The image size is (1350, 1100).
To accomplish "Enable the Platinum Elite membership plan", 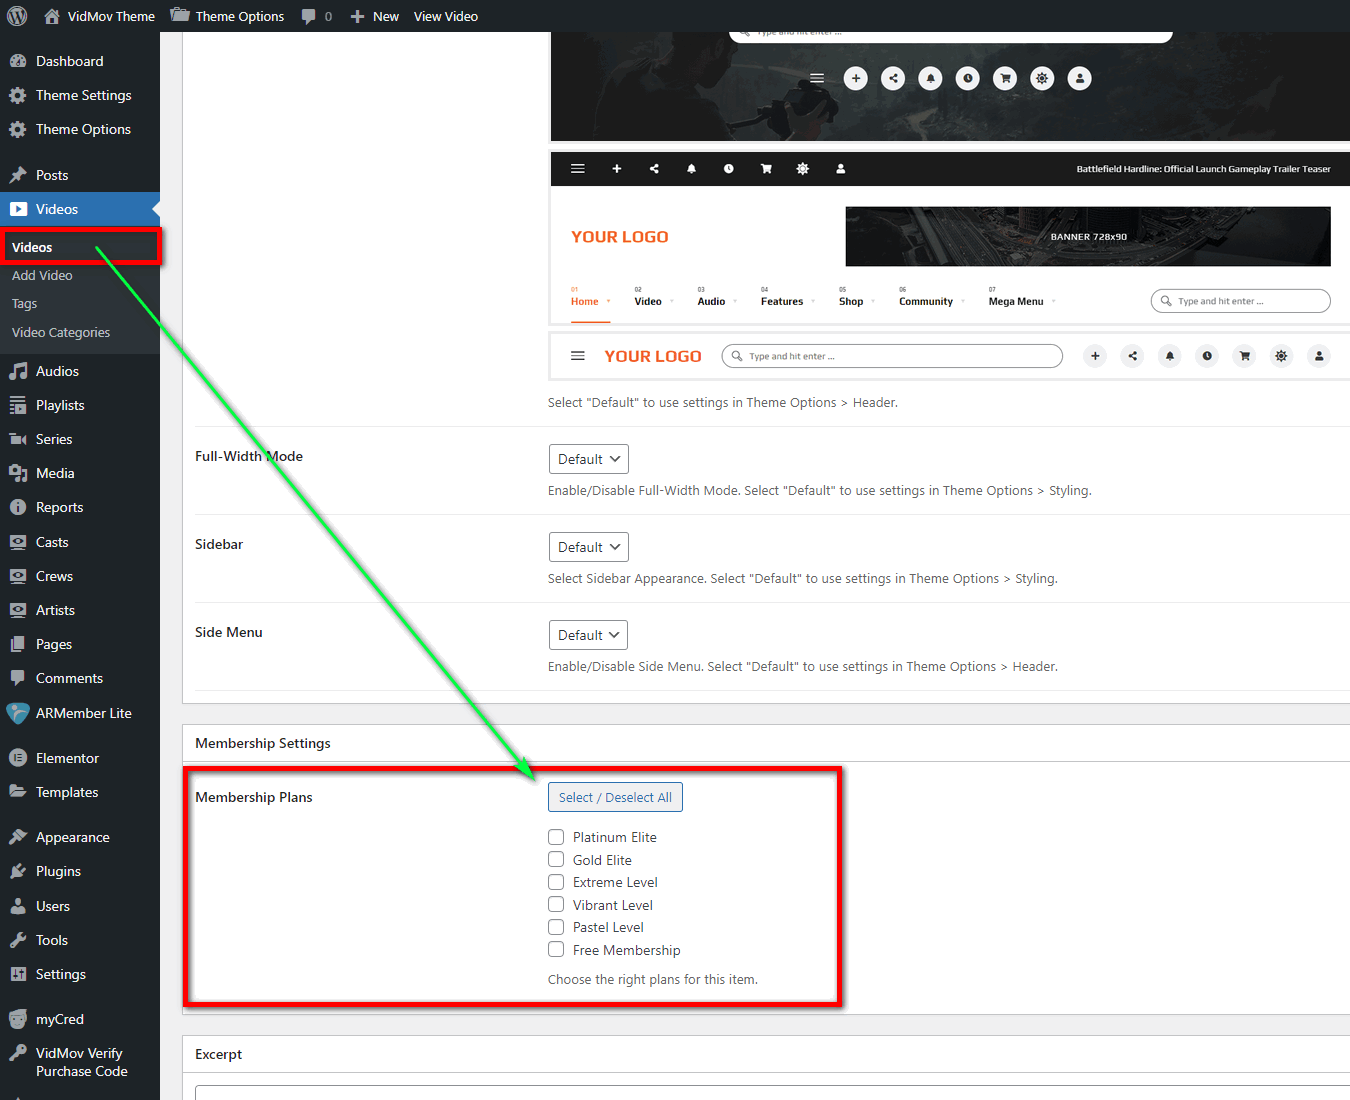I will click(x=556, y=837).
